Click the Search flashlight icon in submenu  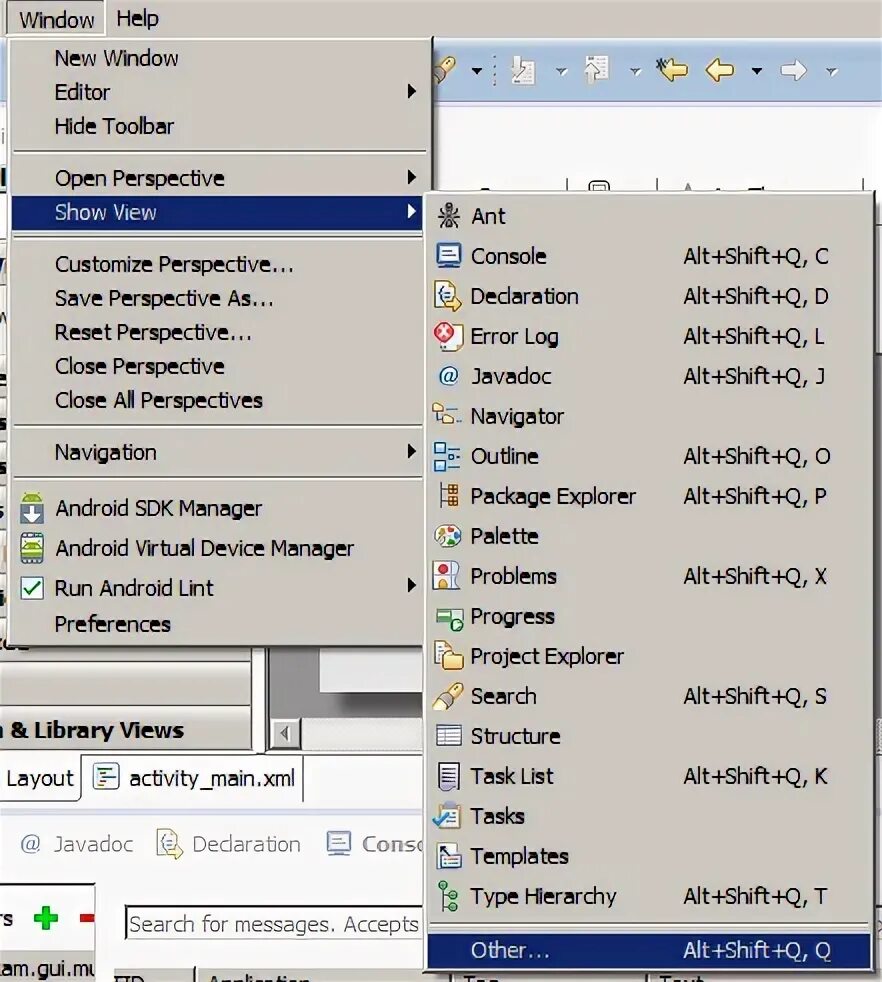(x=448, y=696)
